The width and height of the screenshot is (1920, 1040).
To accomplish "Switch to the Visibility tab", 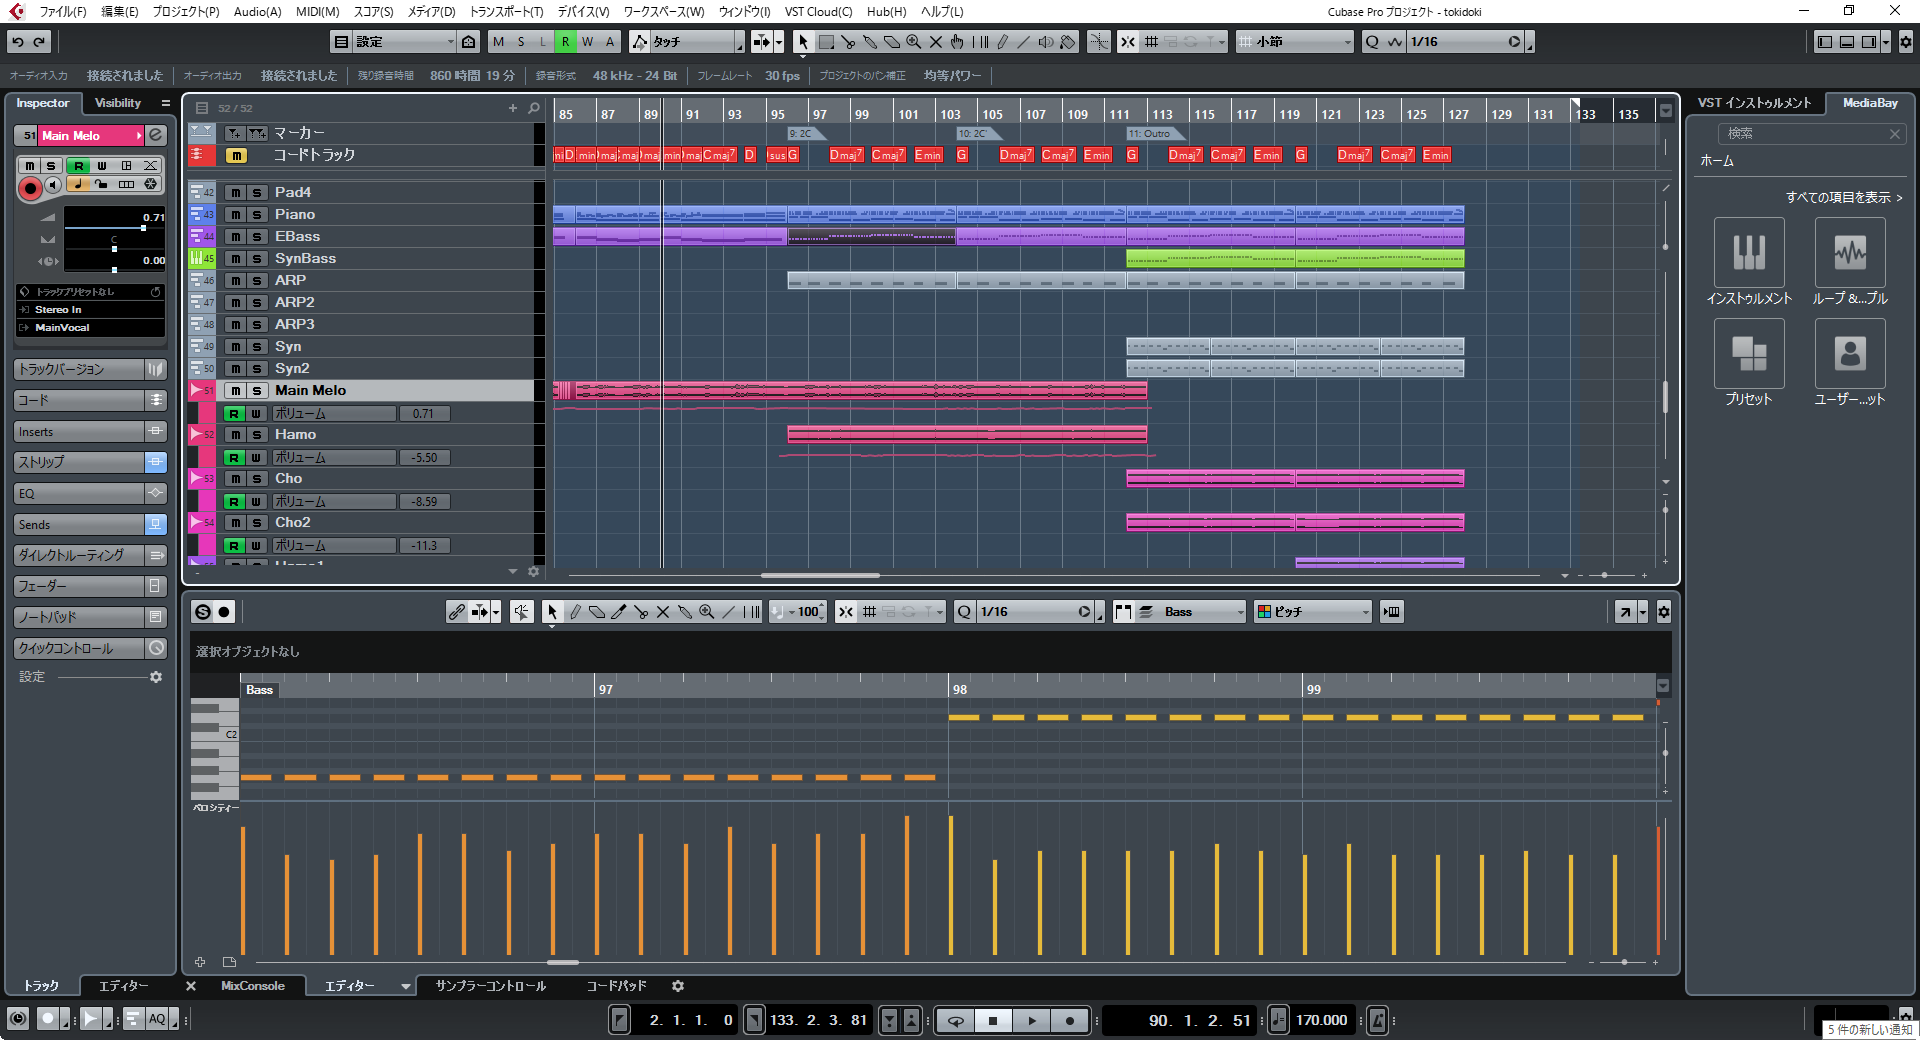I will click(x=118, y=103).
